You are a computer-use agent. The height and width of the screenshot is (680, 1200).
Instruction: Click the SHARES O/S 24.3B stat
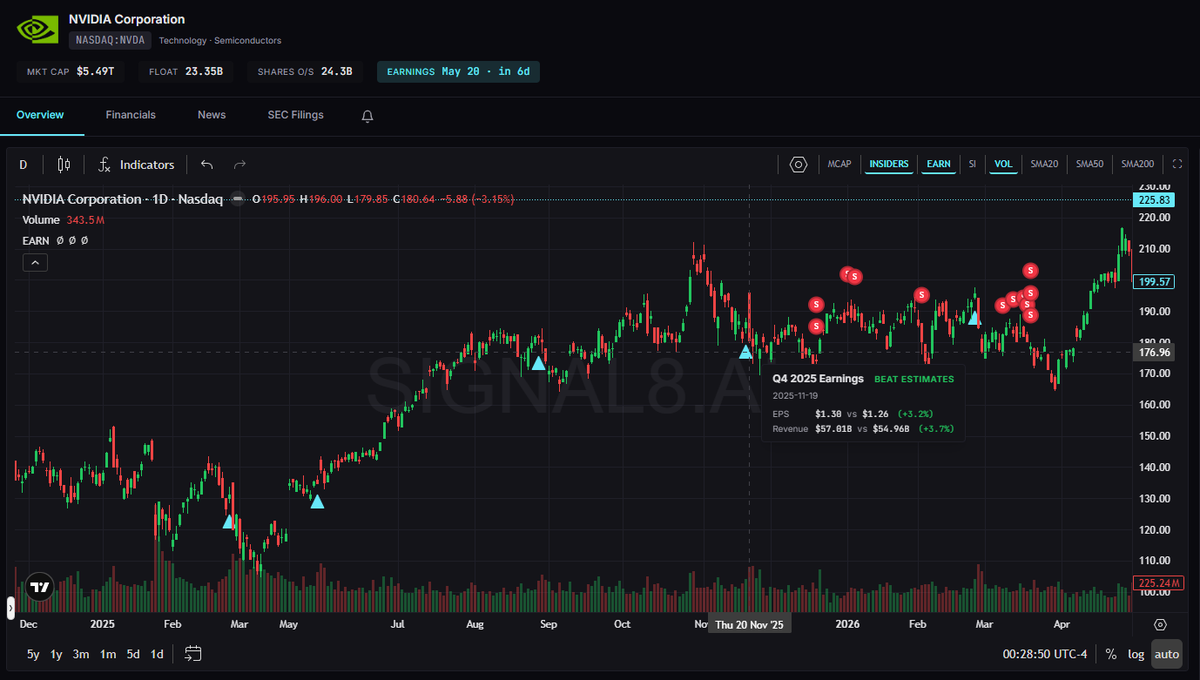click(305, 72)
